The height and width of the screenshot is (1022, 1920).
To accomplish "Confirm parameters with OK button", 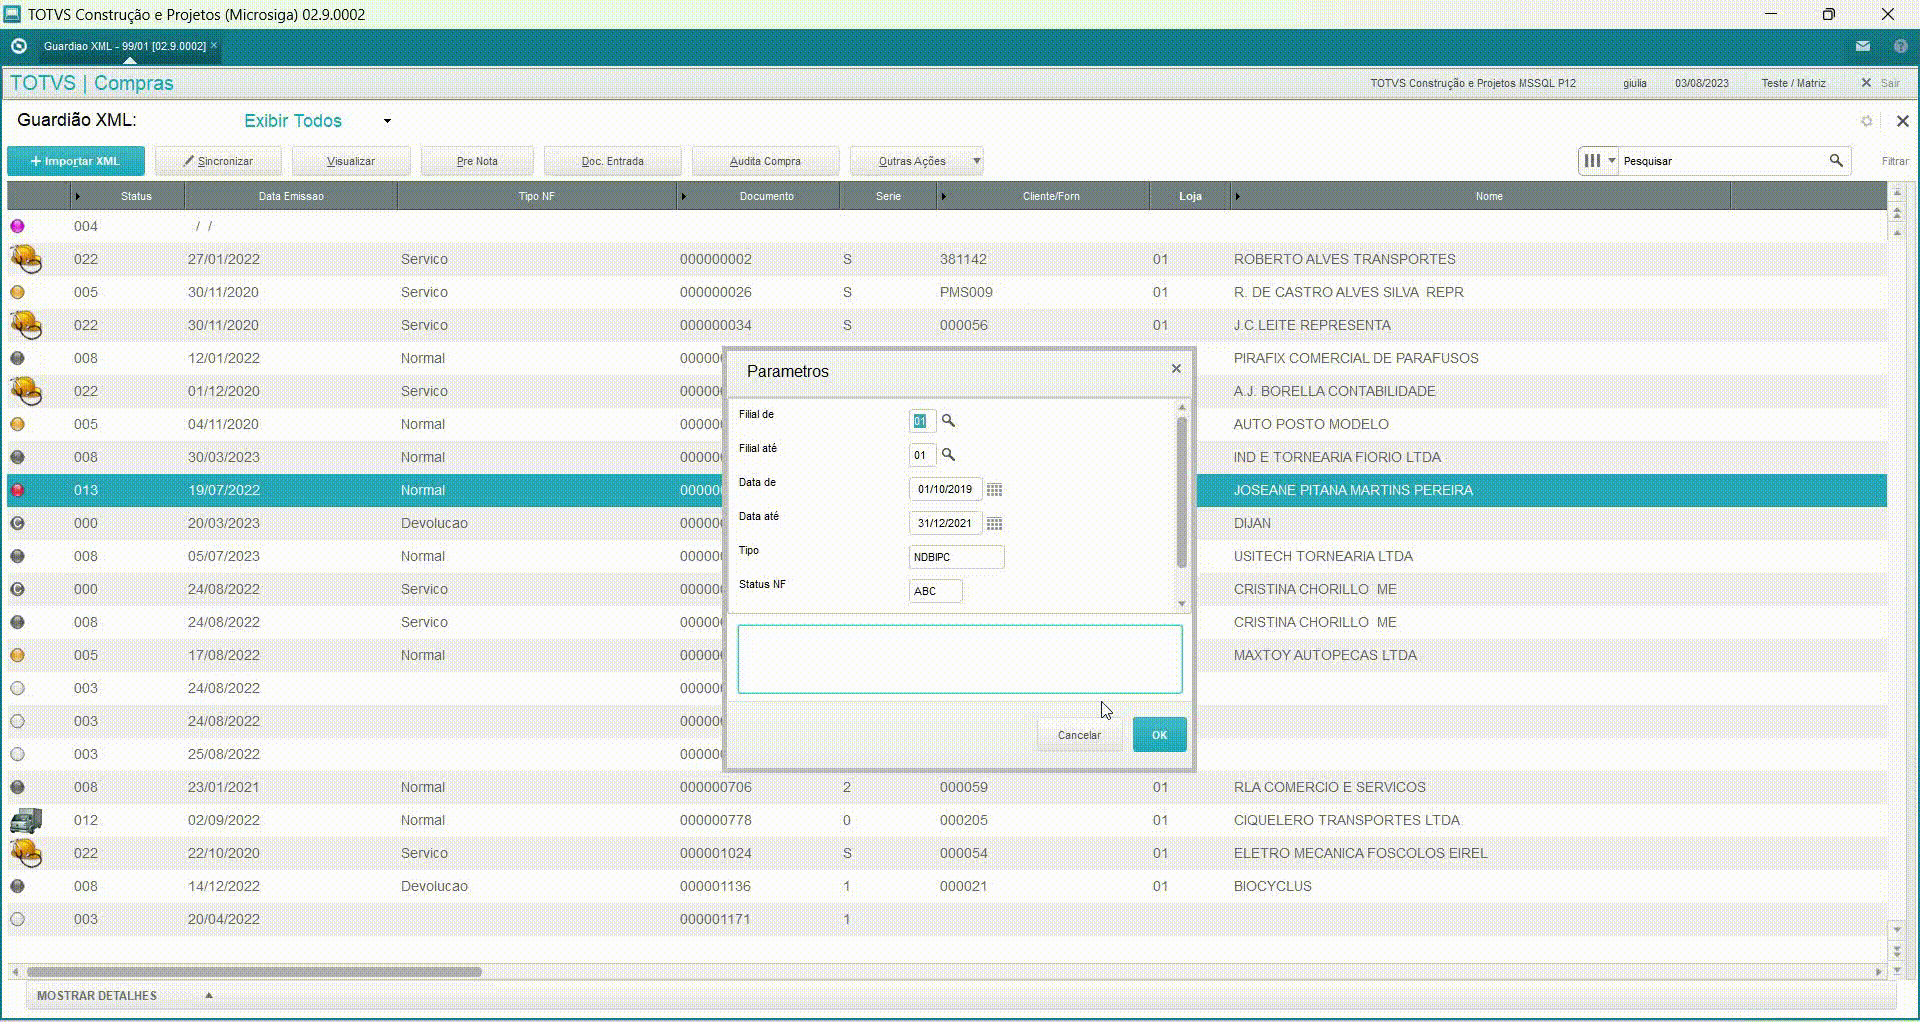I will tap(1159, 735).
